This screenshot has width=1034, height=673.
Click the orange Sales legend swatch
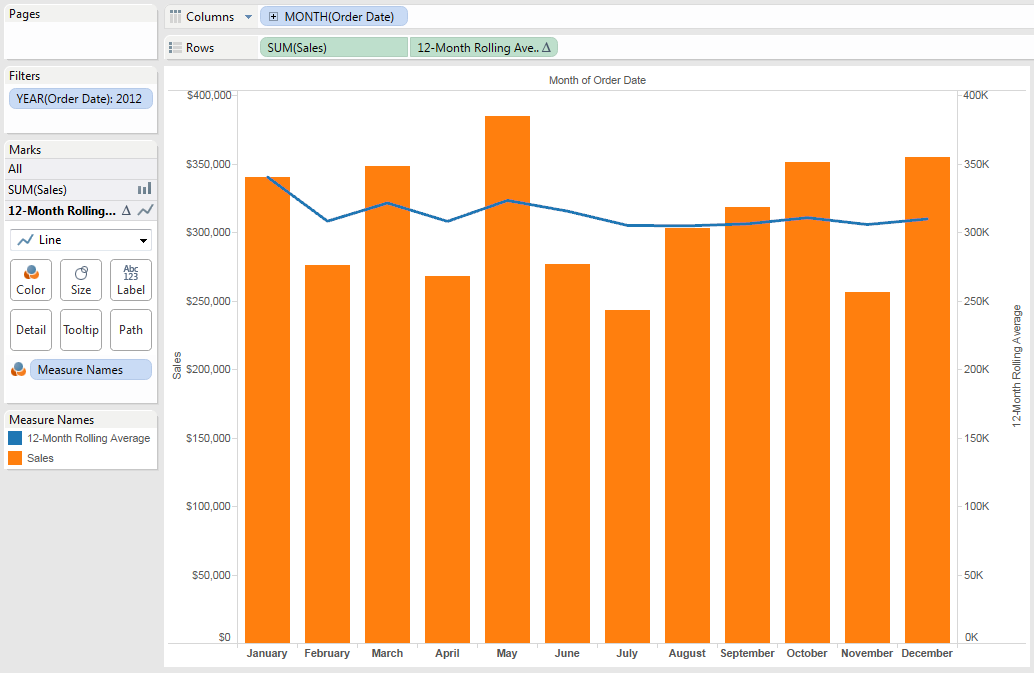[15, 458]
